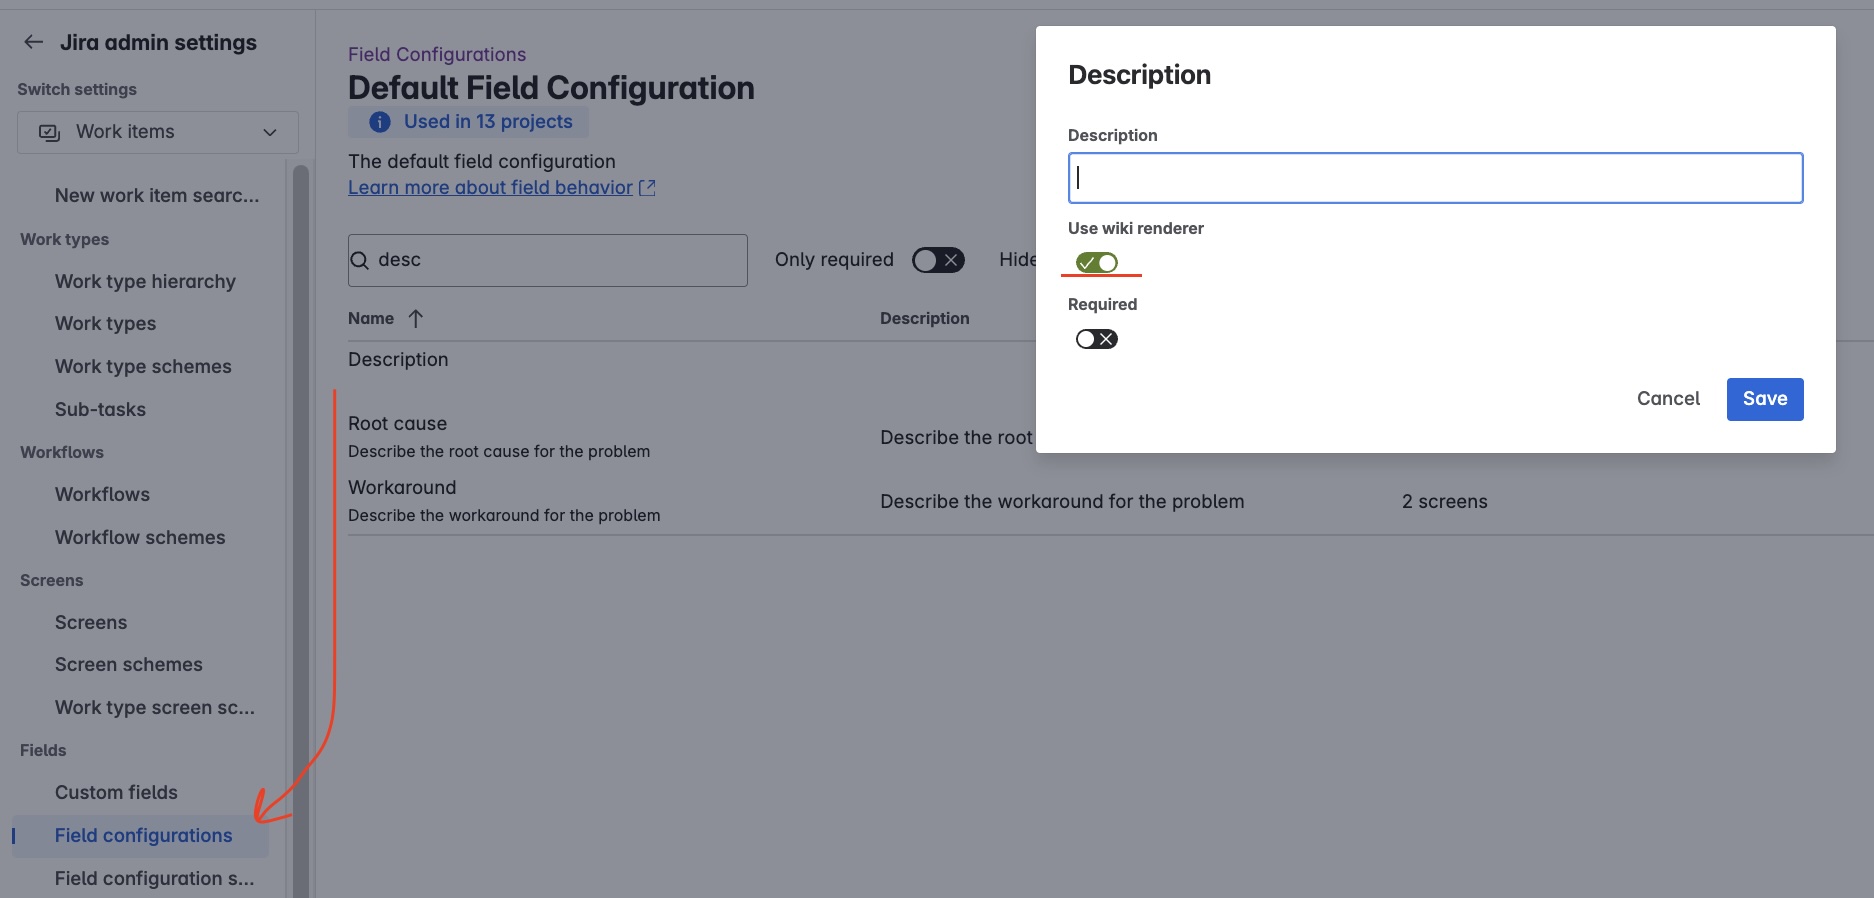Click the Work items icon under Switch settings
Image resolution: width=1874 pixels, height=898 pixels.
[x=48, y=131]
